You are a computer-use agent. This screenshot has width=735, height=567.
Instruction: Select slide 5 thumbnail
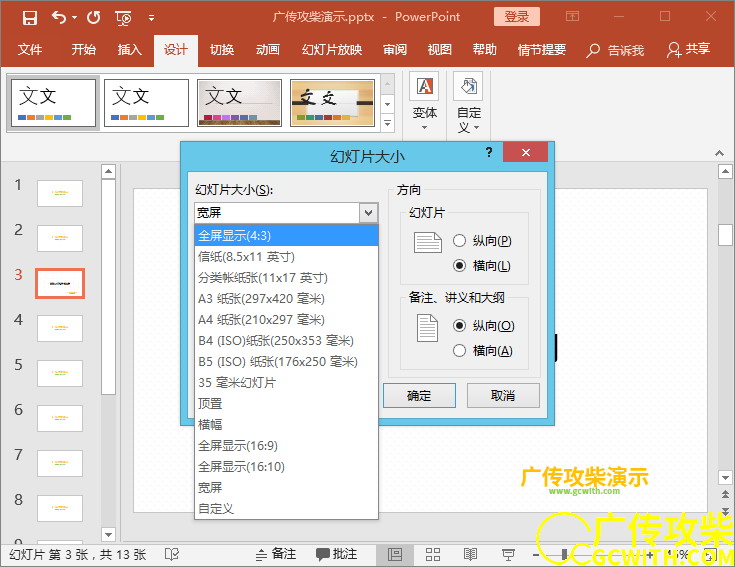point(60,373)
